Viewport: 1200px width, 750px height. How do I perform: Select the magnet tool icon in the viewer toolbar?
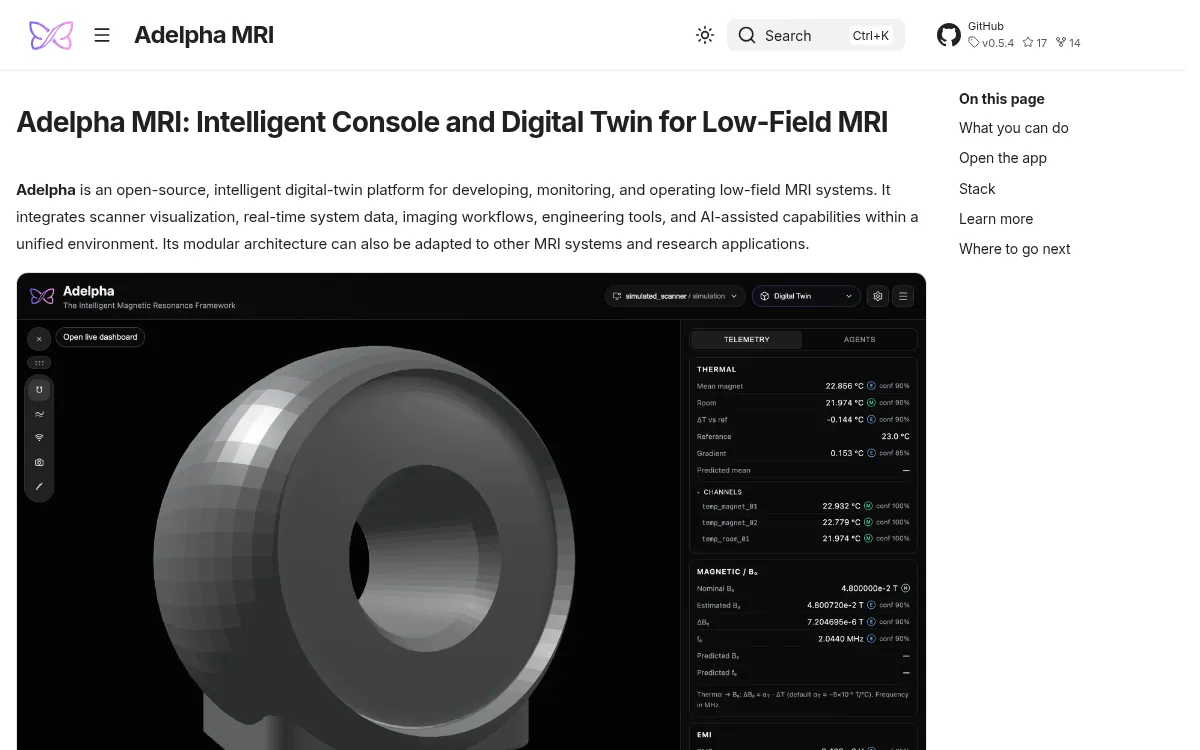39,389
